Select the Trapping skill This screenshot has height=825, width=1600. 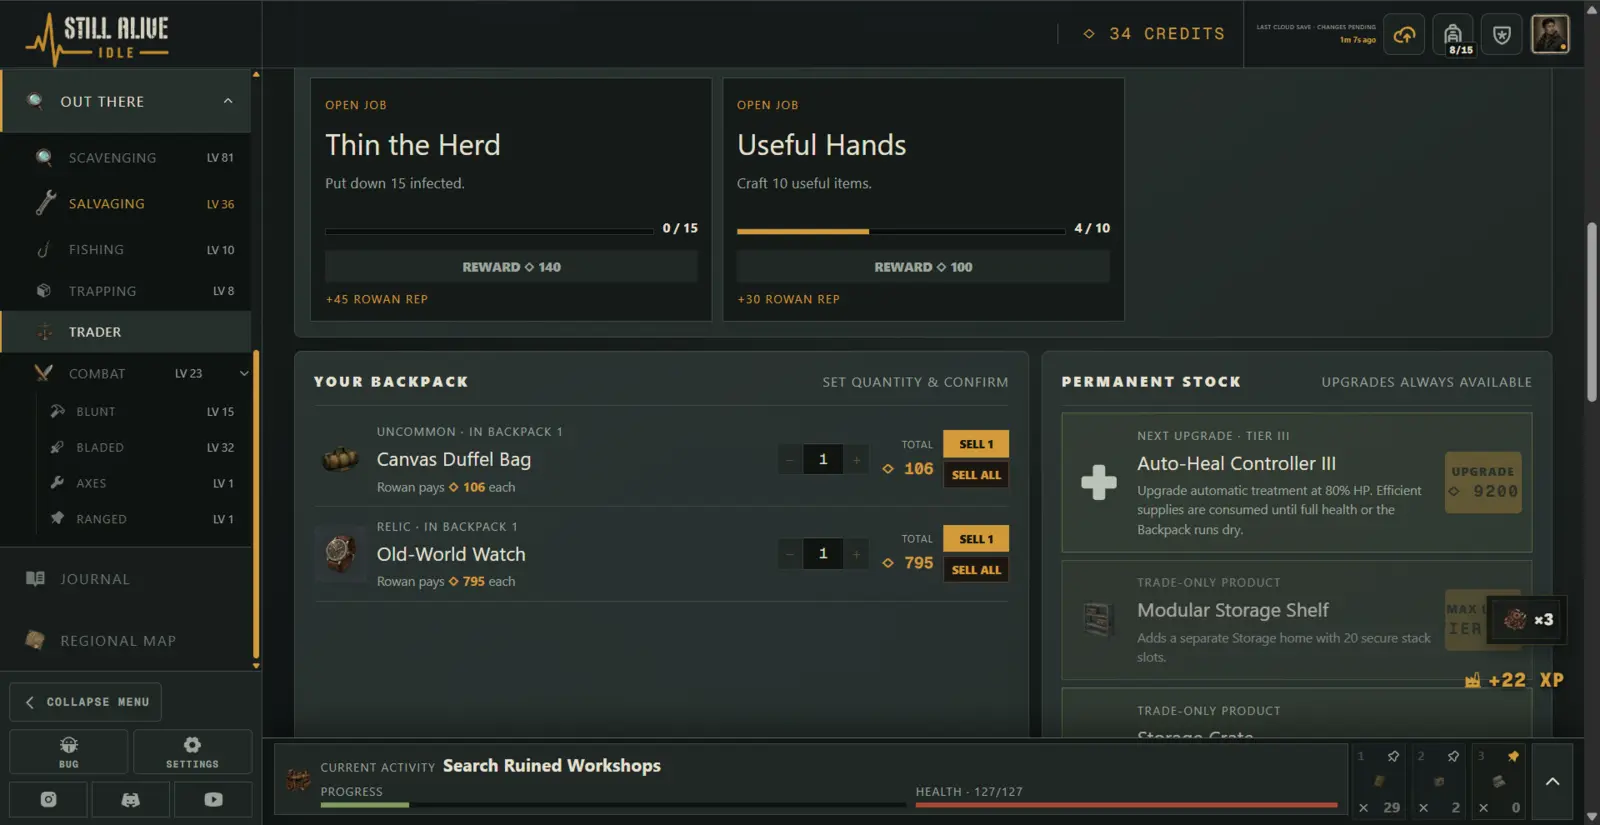pos(126,291)
